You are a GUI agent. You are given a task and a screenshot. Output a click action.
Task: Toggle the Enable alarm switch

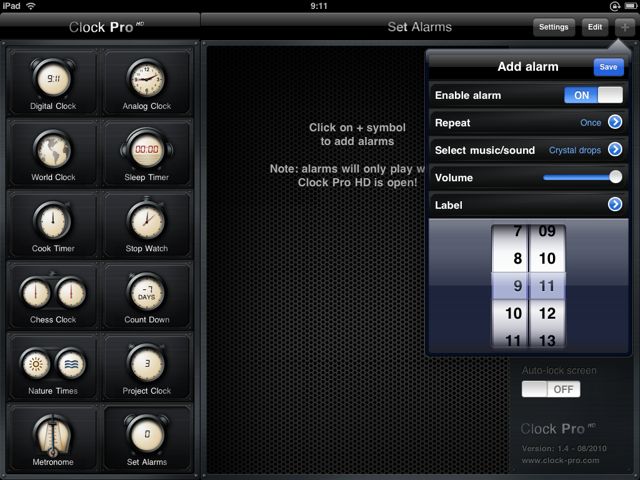point(593,95)
